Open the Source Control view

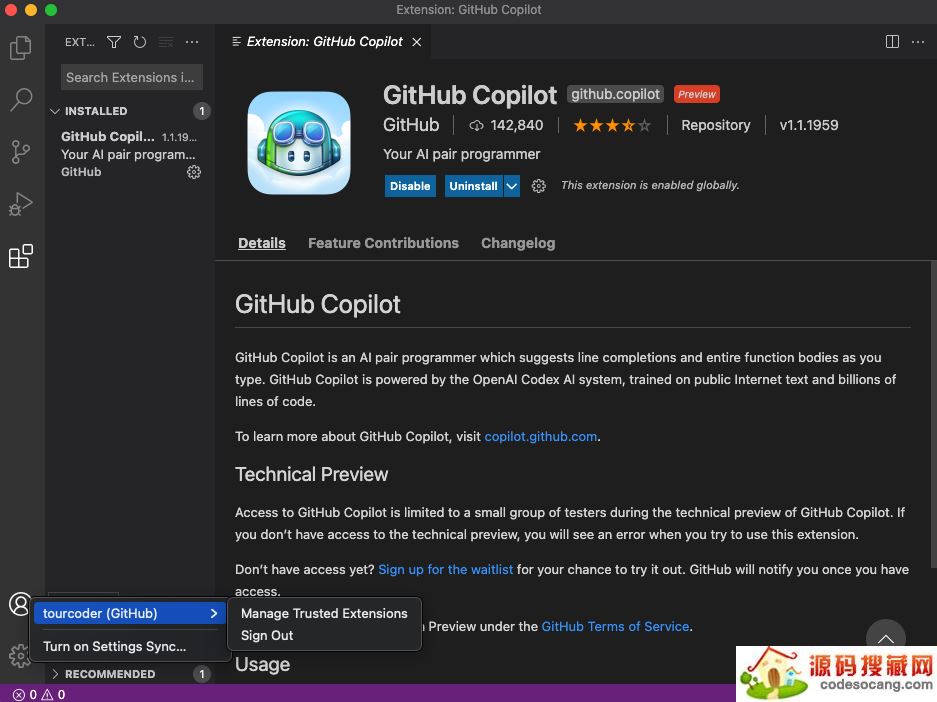[x=21, y=151]
